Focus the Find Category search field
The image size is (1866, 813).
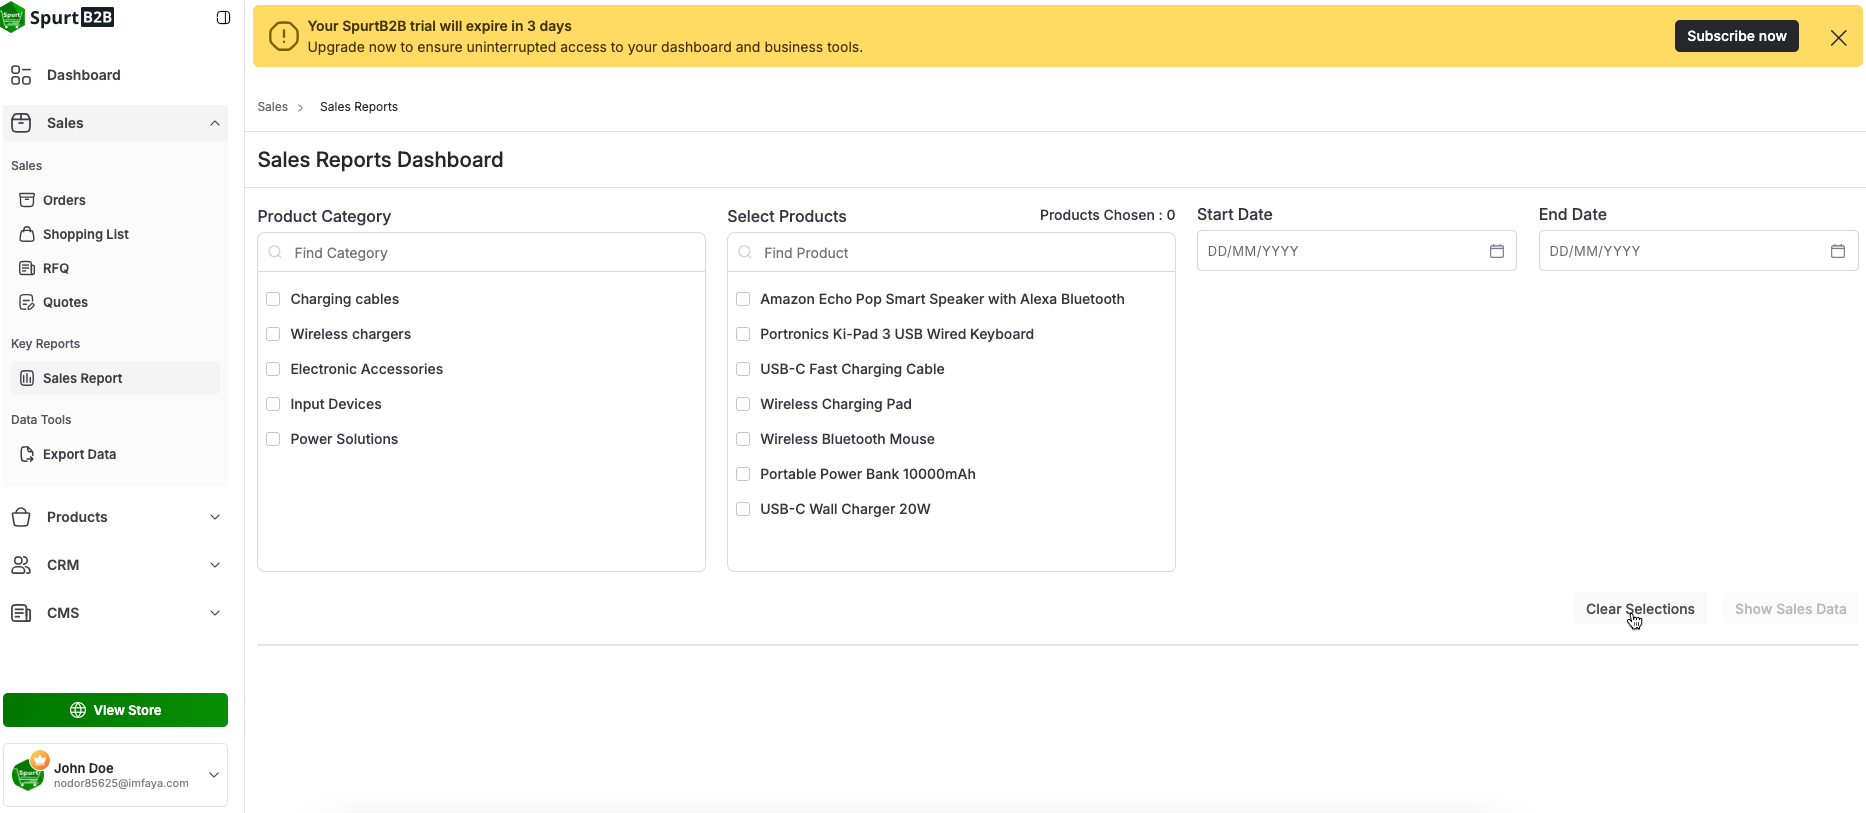(481, 253)
